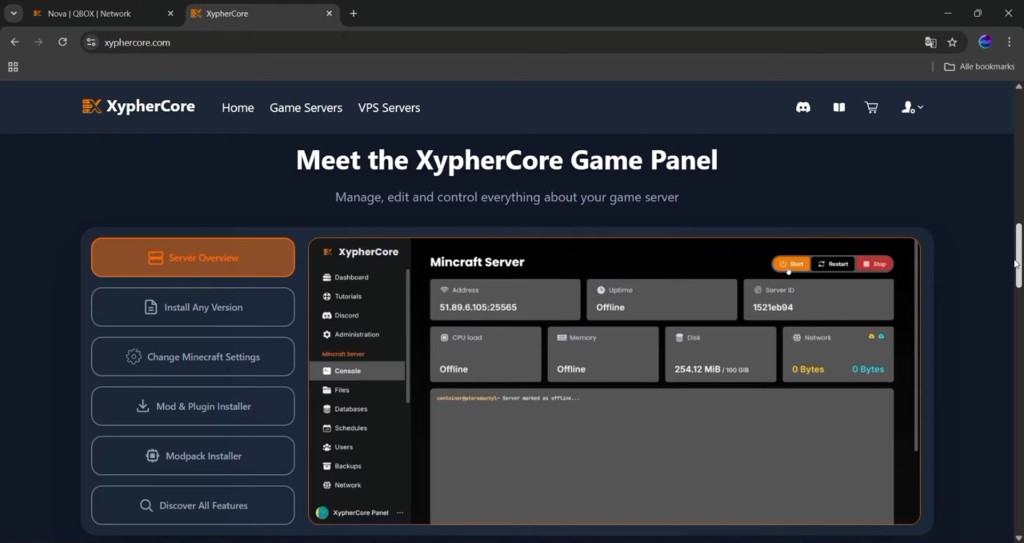Open Discord in panel sidebar
Image resolution: width=1024 pixels, height=543 pixels.
pyautogui.click(x=341, y=316)
